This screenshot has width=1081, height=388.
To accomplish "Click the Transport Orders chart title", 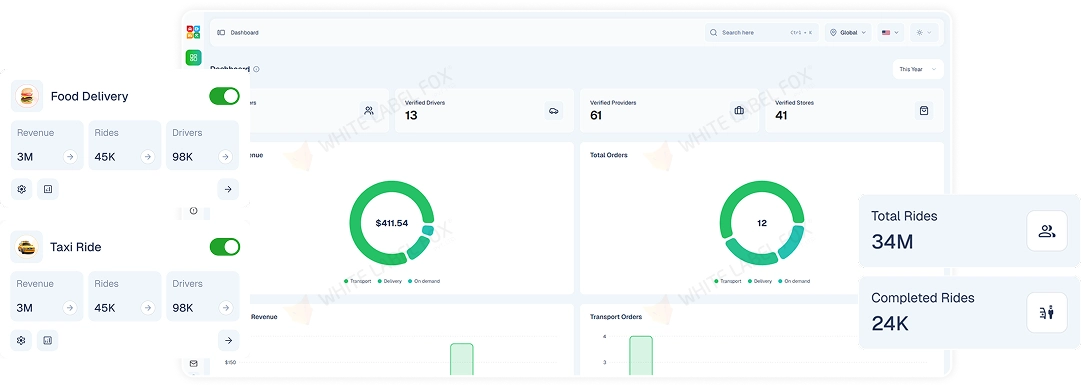I will coord(616,317).
